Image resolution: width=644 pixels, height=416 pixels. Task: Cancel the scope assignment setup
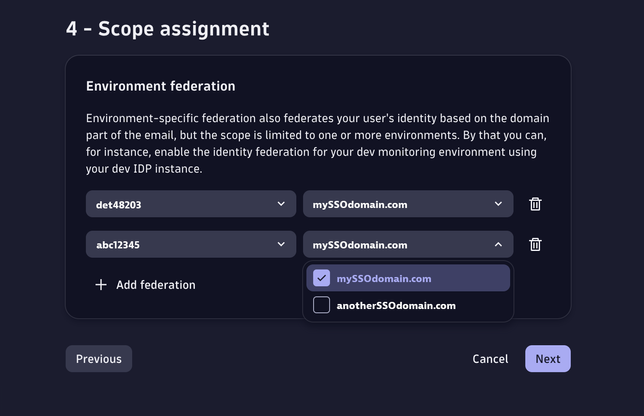point(490,359)
